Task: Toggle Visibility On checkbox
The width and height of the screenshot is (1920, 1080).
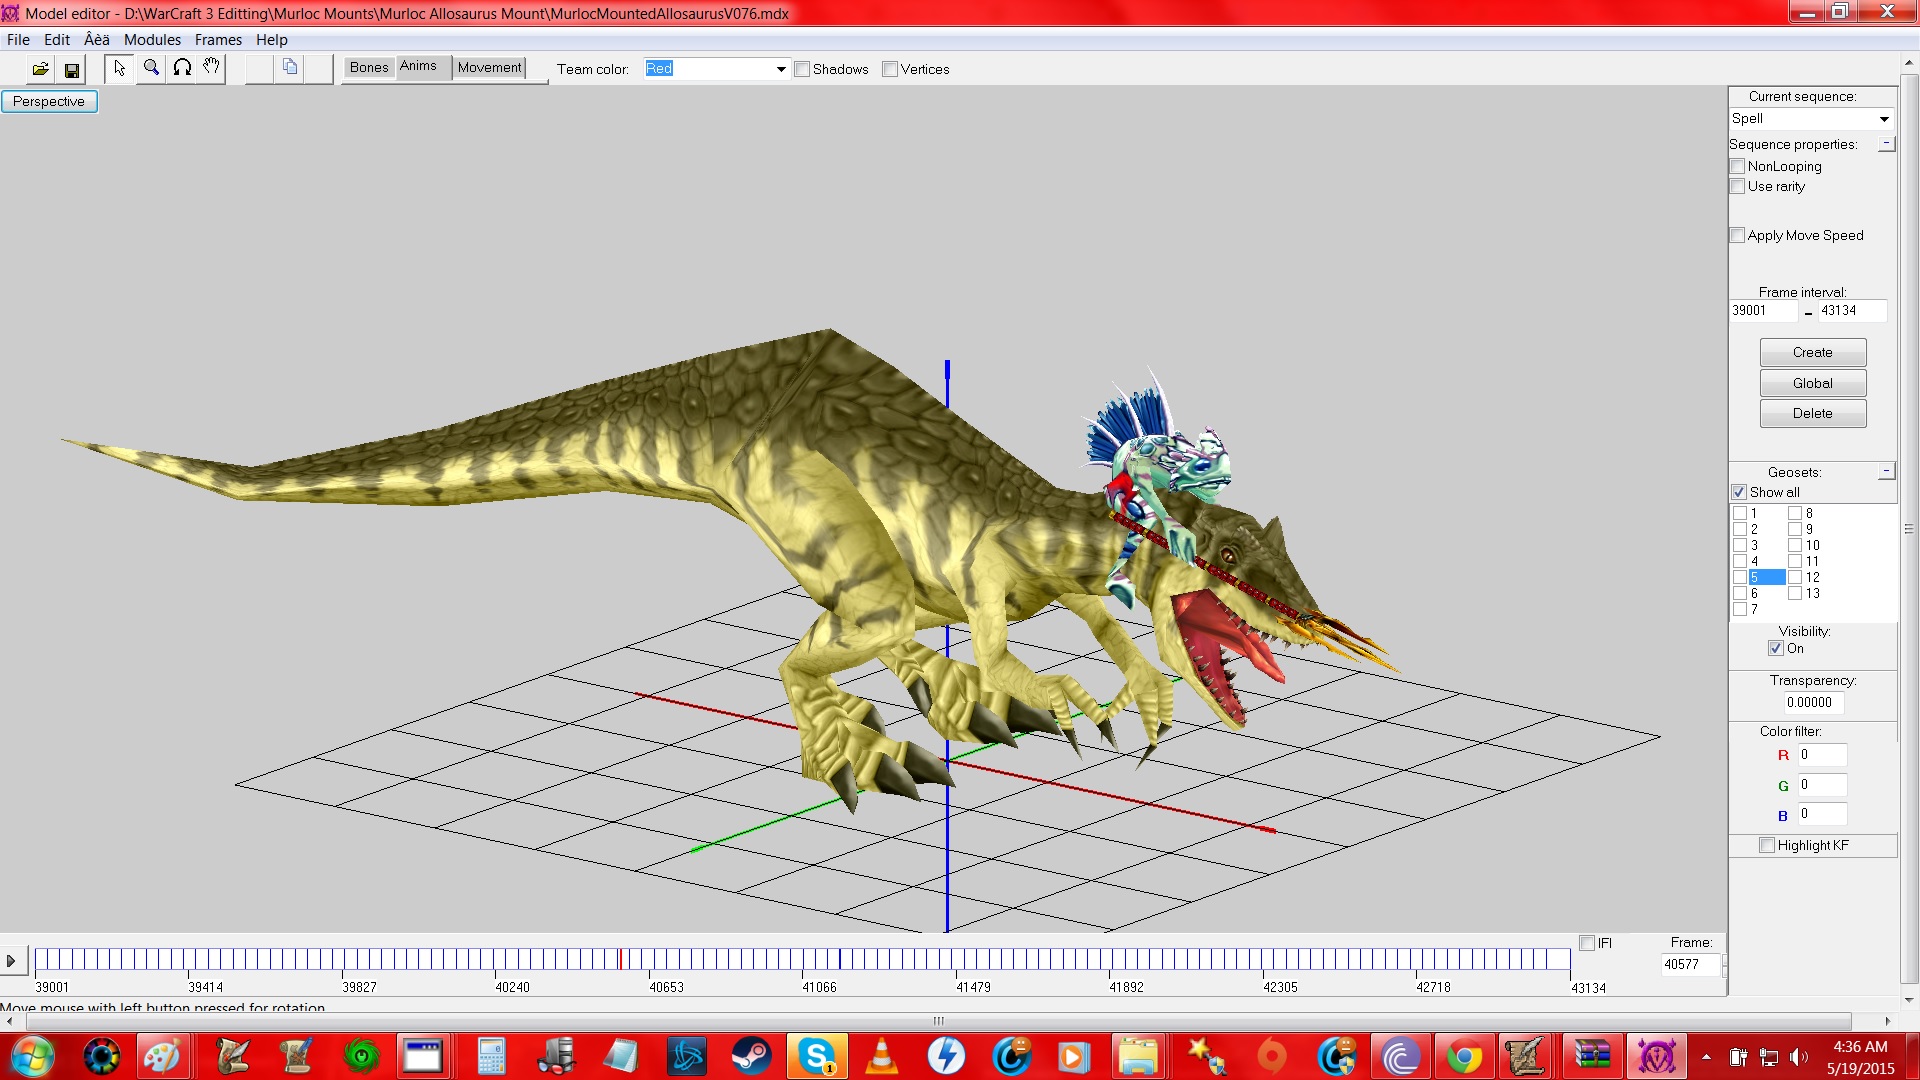Action: click(1776, 648)
